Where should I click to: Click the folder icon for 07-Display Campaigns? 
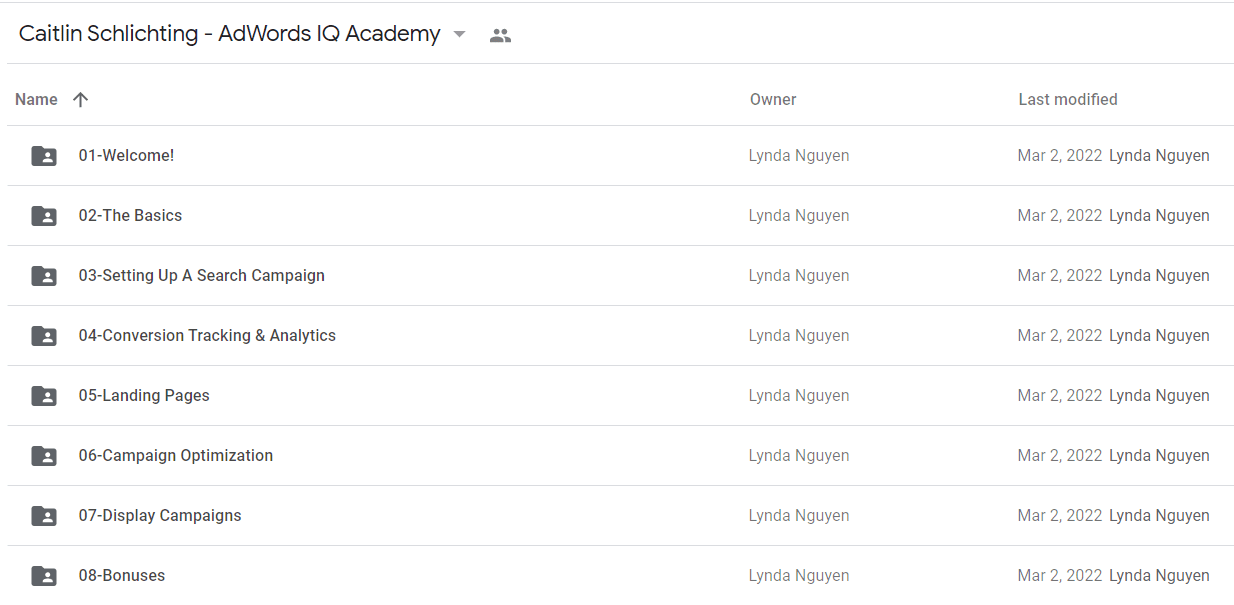[44, 516]
